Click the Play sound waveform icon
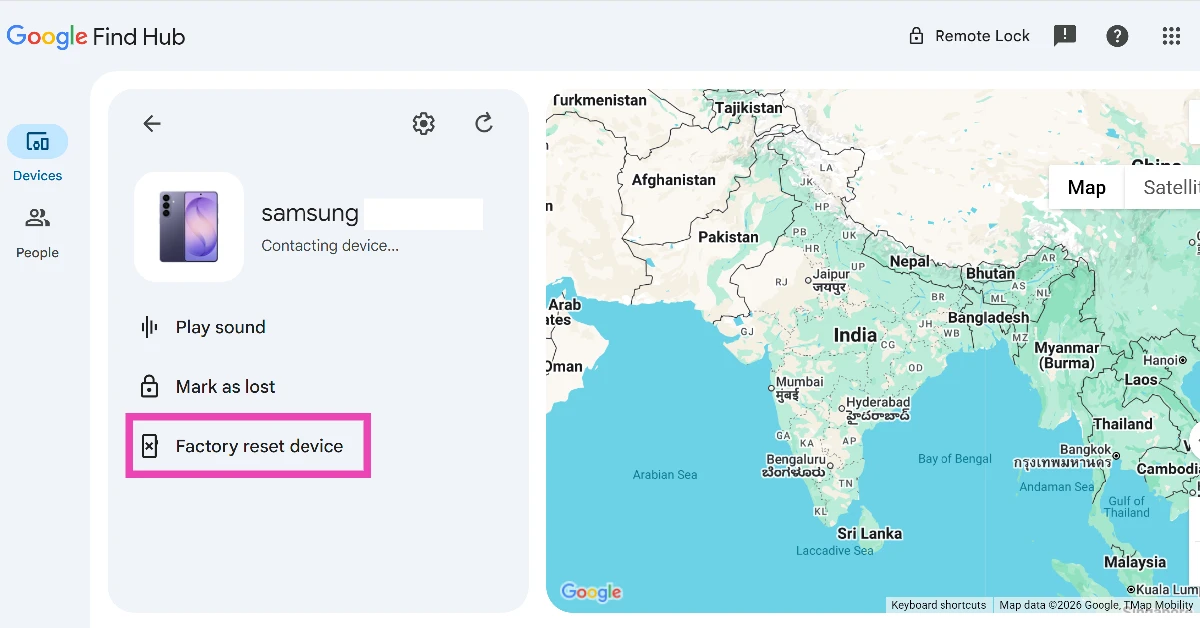 [x=150, y=327]
